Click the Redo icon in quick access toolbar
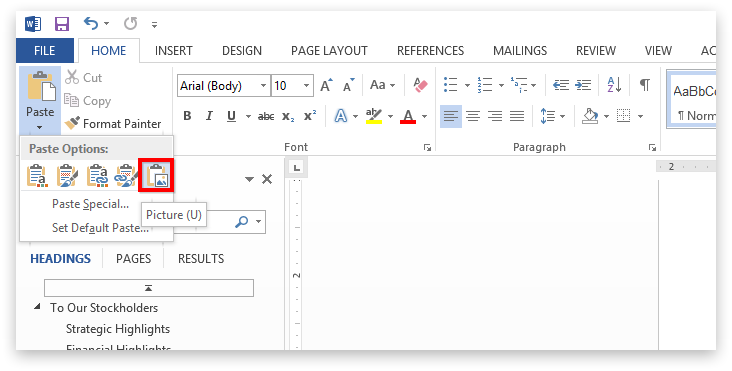The height and width of the screenshot is (371, 732). [130, 23]
